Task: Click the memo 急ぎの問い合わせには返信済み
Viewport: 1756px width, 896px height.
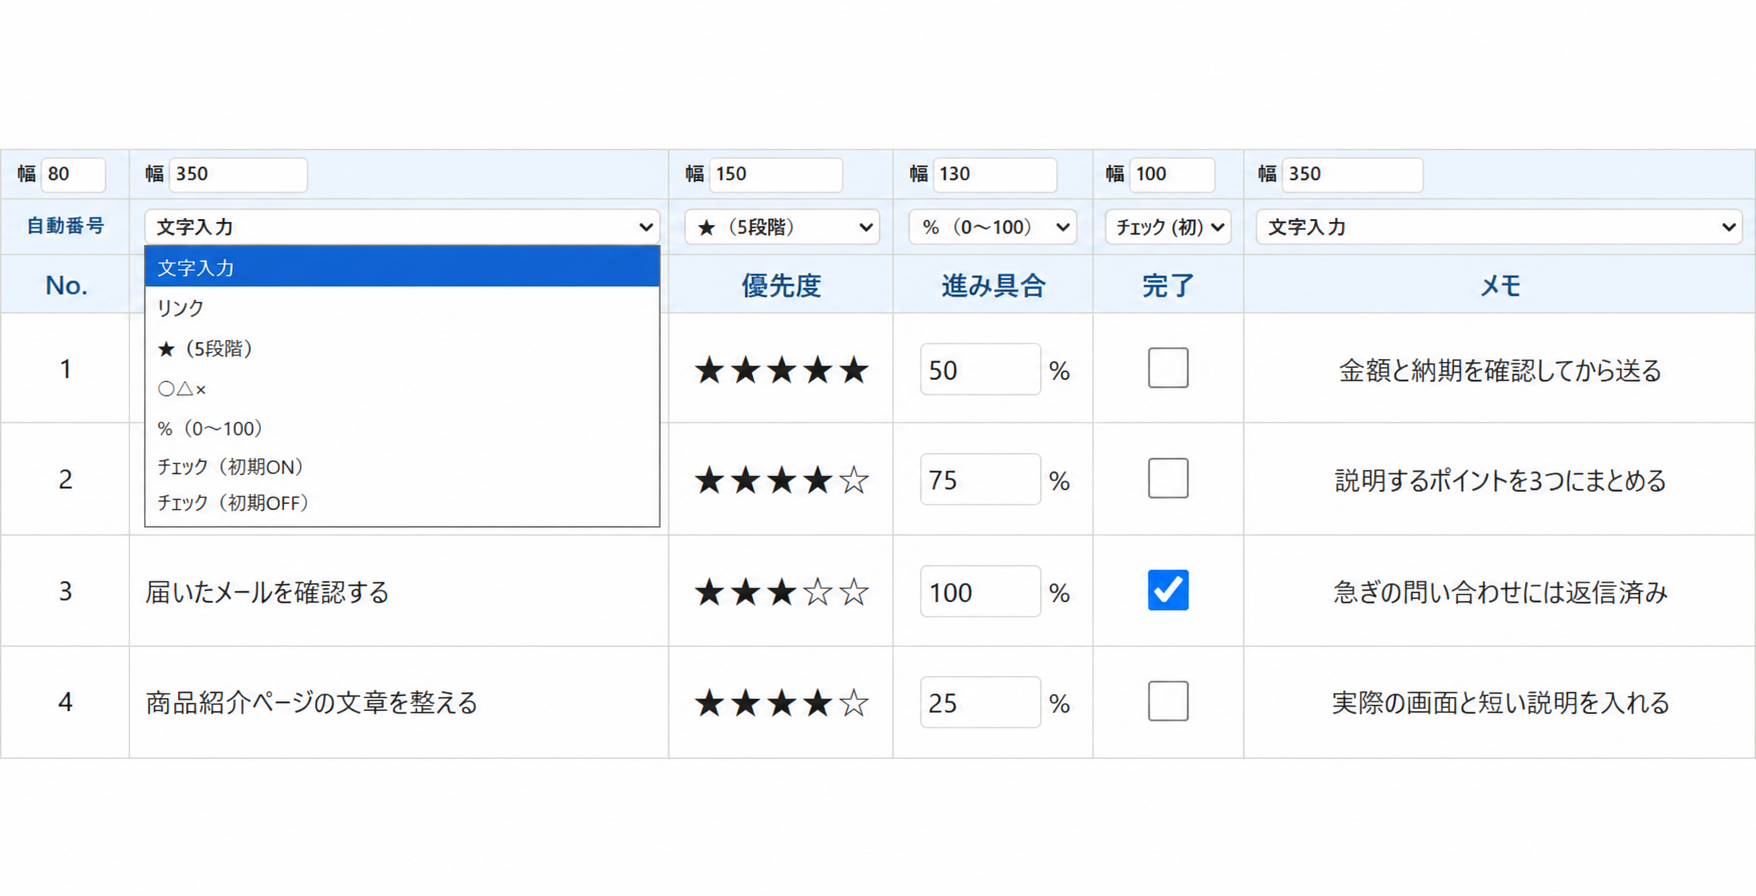Action: (1500, 592)
